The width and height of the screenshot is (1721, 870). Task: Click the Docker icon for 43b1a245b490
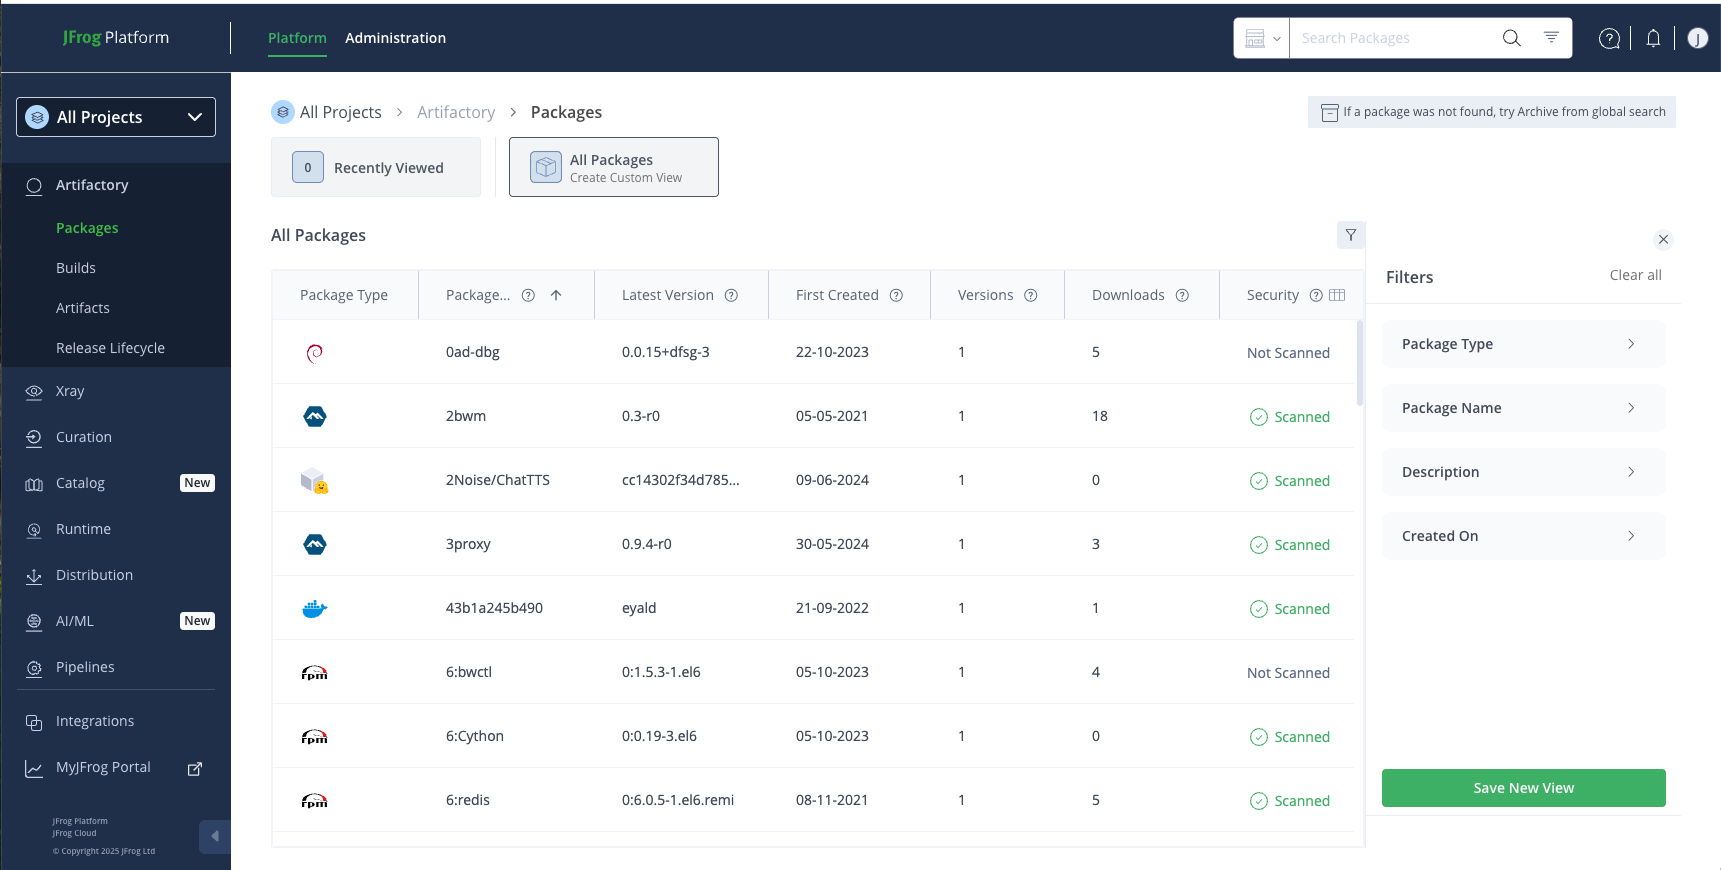click(x=315, y=608)
